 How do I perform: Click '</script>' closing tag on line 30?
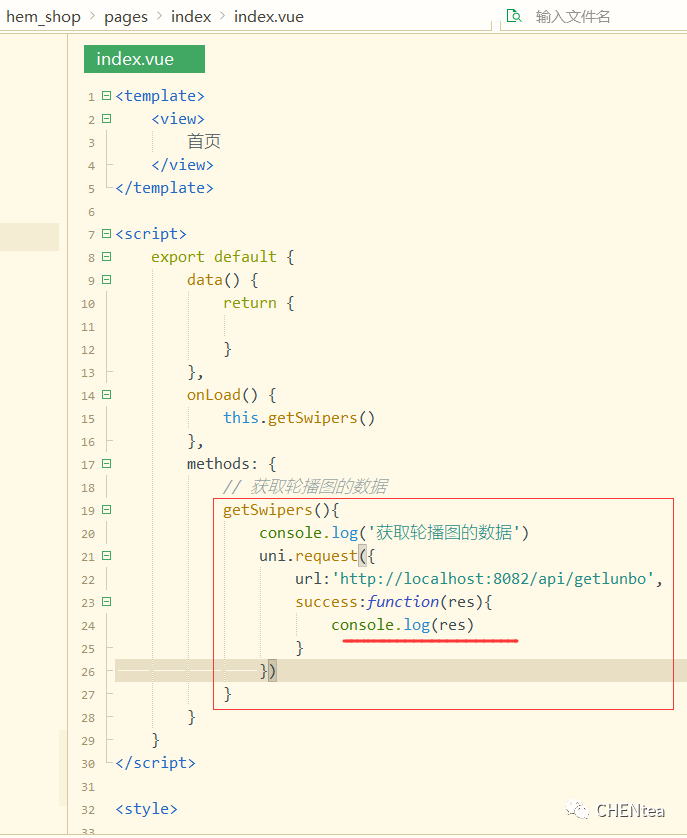click(x=156, y=763)
